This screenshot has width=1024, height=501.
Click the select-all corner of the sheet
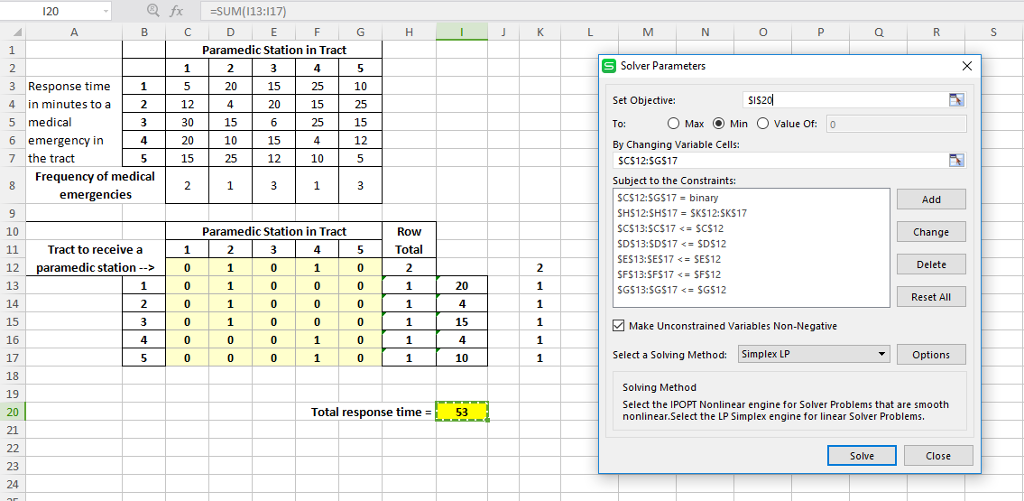coord(11,33)
